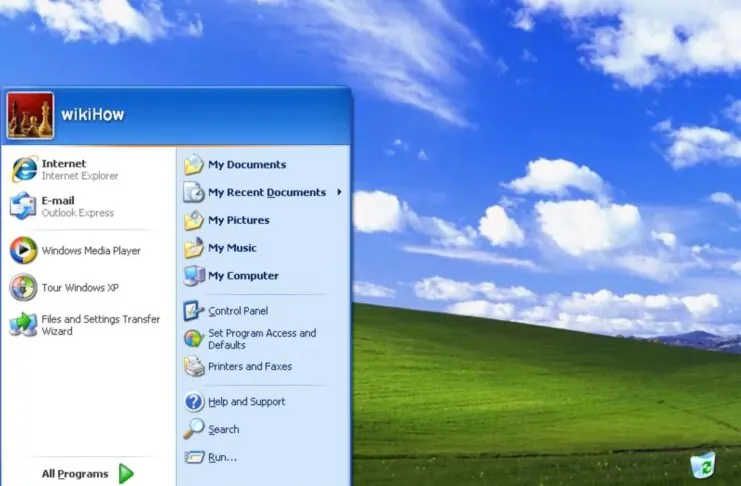Open My Recent Documents label
The width and height of the screenshot is (741, 486).
[267, 192]
